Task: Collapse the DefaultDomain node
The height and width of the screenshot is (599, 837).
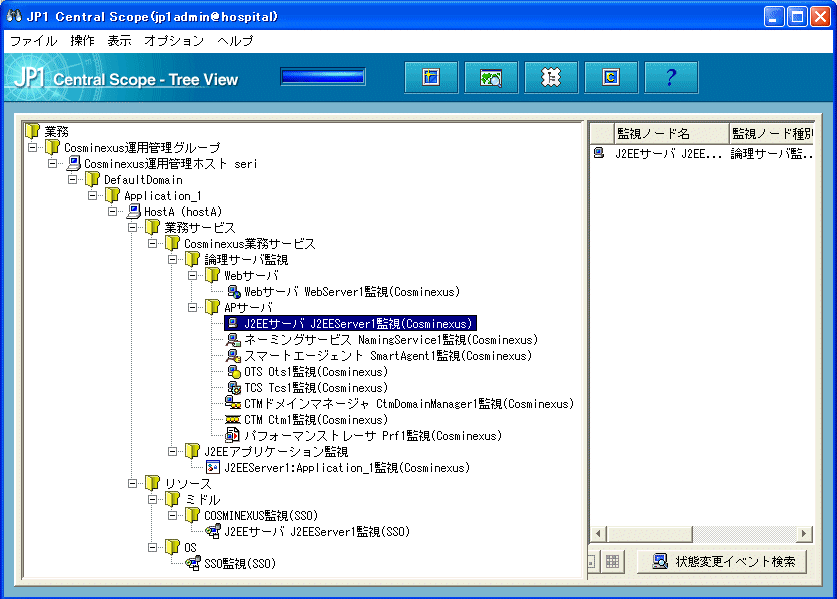Action: pyautogui.click(x=73, y=179)
